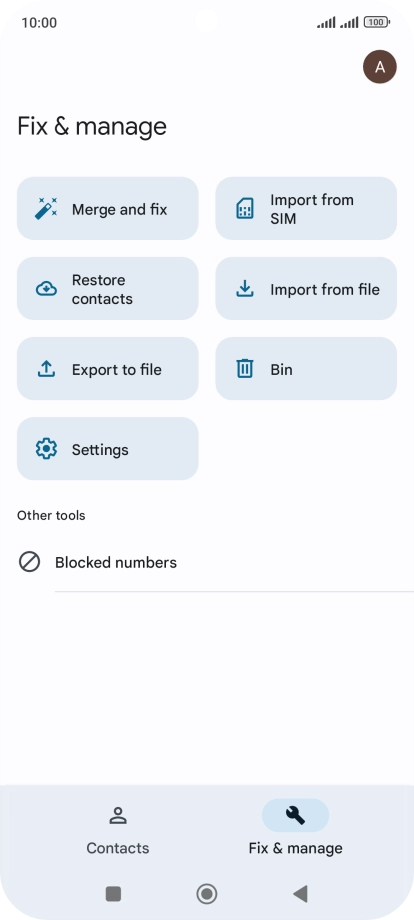Tap the magic wand Merge and fix icon
The height and width of the screenshot is (920, 414).
46,209
